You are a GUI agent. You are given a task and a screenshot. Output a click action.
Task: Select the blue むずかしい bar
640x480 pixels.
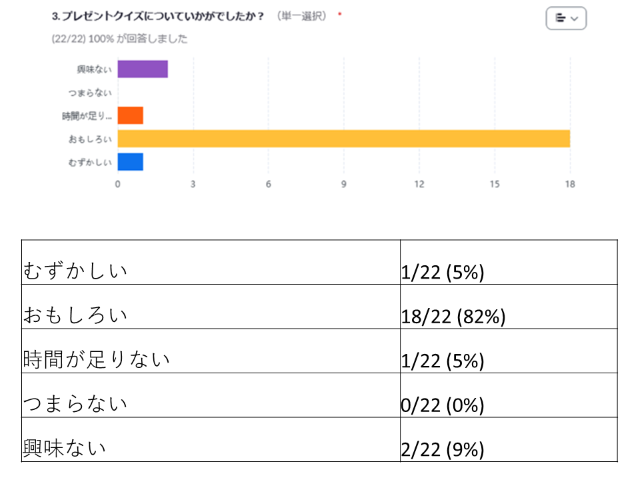(x=130, y=162)
